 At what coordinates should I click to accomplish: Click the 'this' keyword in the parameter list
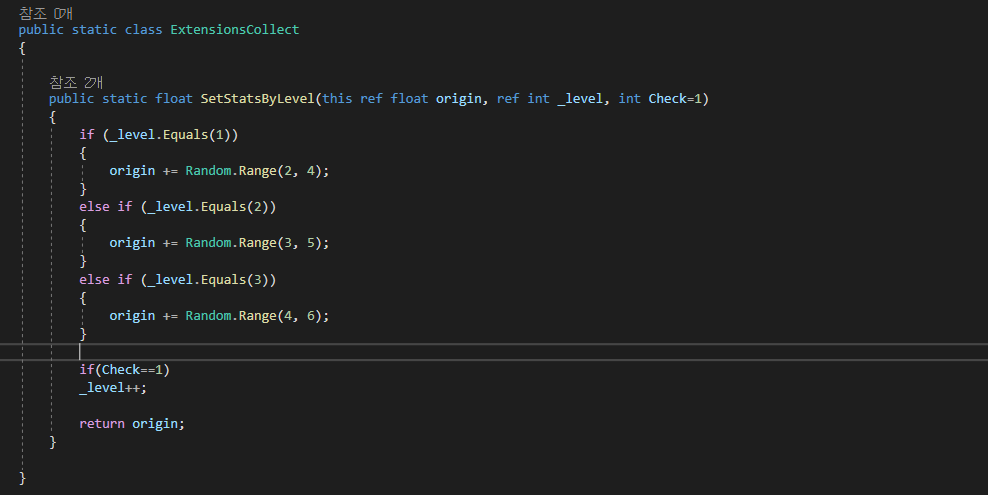click(337, 99)
